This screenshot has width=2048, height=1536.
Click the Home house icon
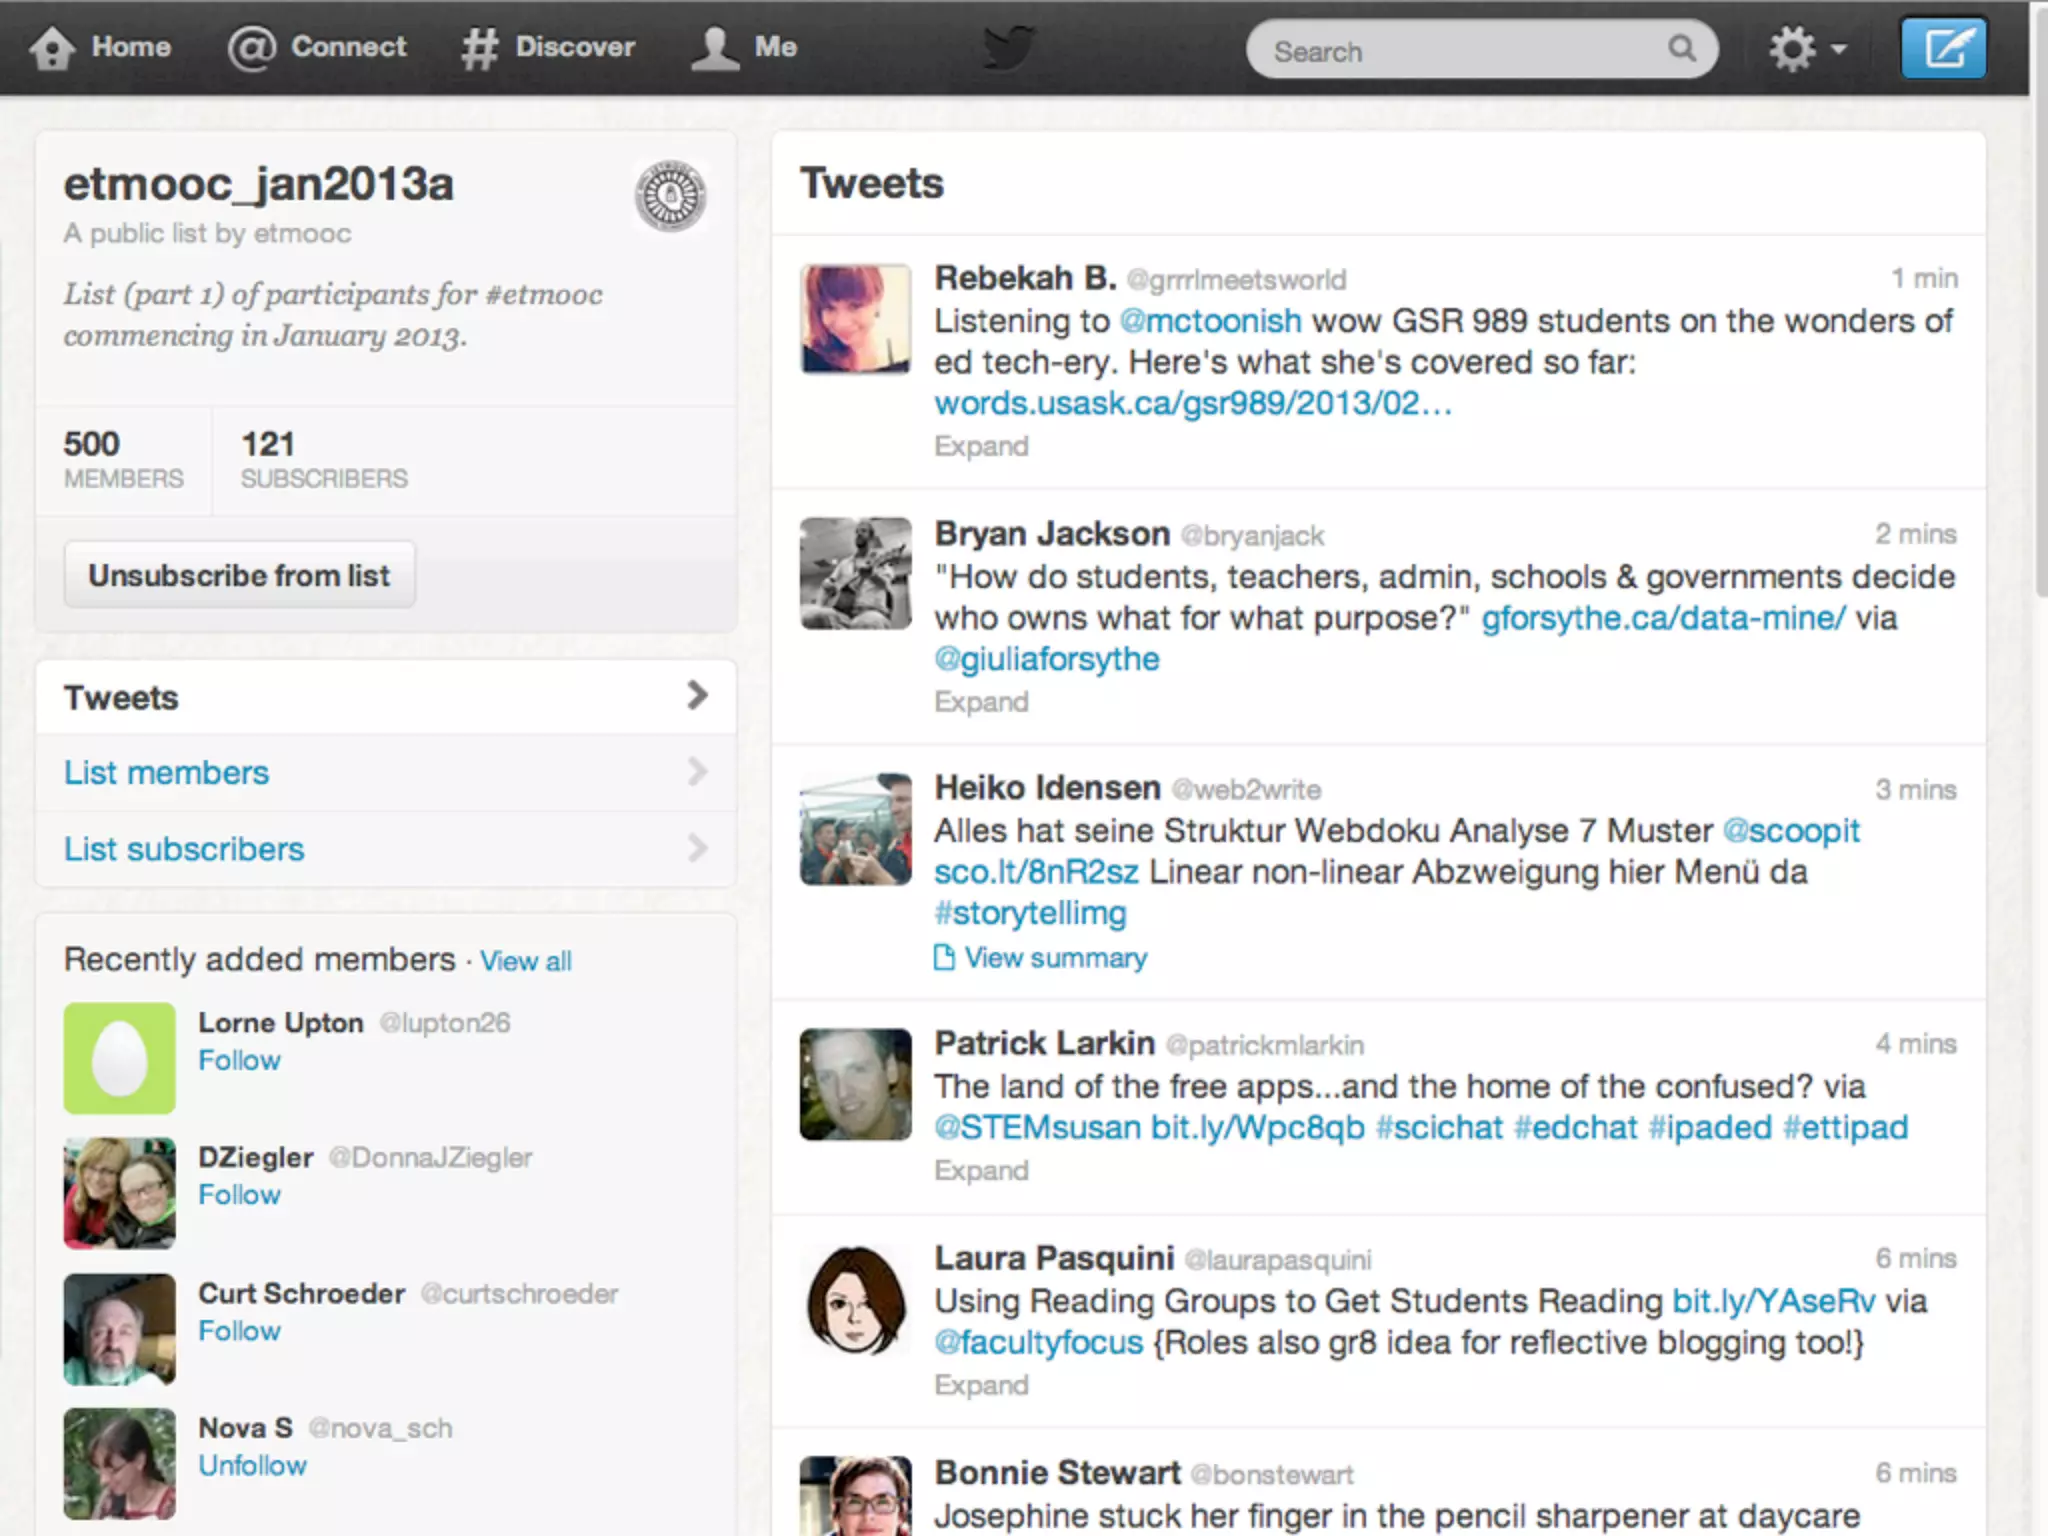point(52,47)
